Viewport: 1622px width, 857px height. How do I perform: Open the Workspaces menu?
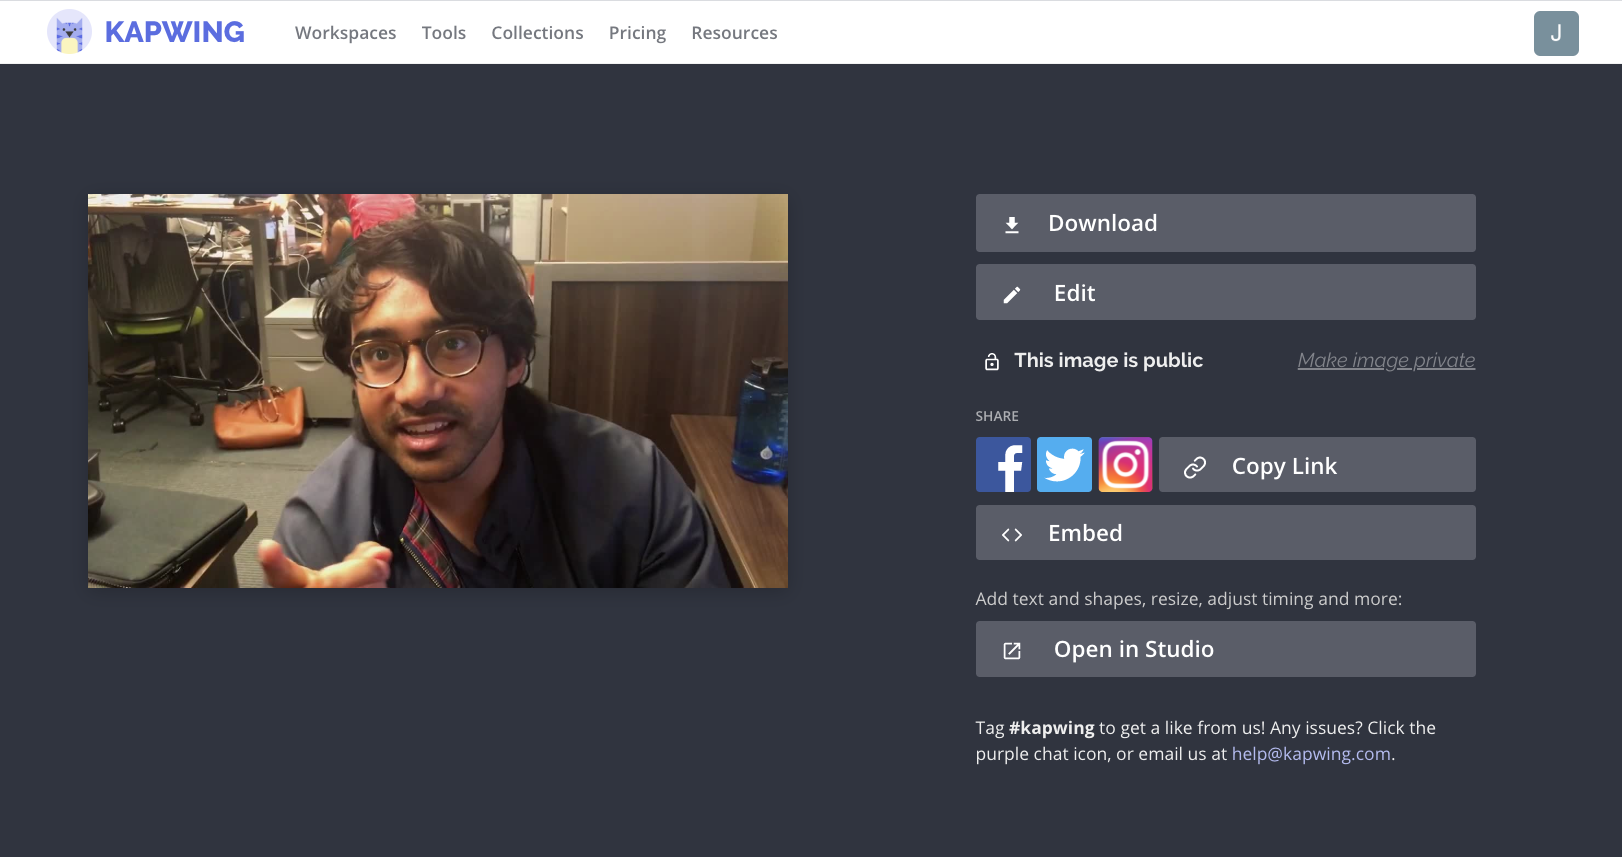pyautogui.click(x=345, y=33)
